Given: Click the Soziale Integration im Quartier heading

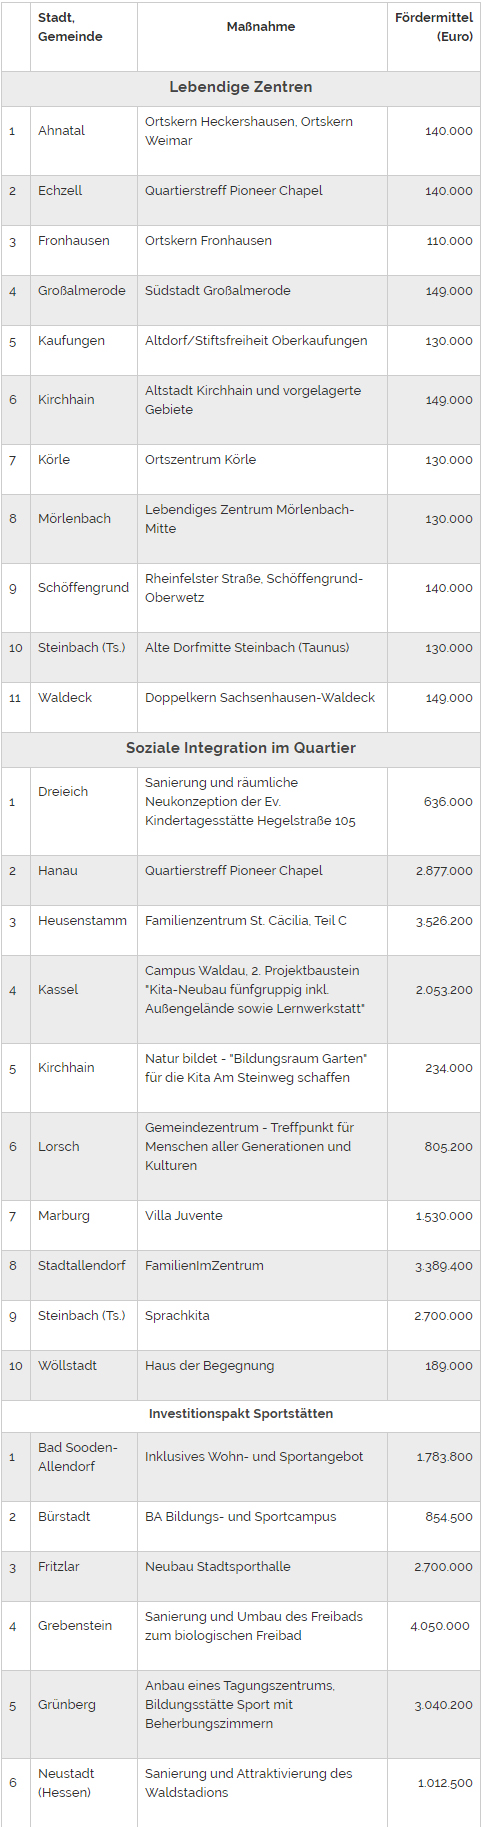Looking at the screenshot, I should coord(241,748).
